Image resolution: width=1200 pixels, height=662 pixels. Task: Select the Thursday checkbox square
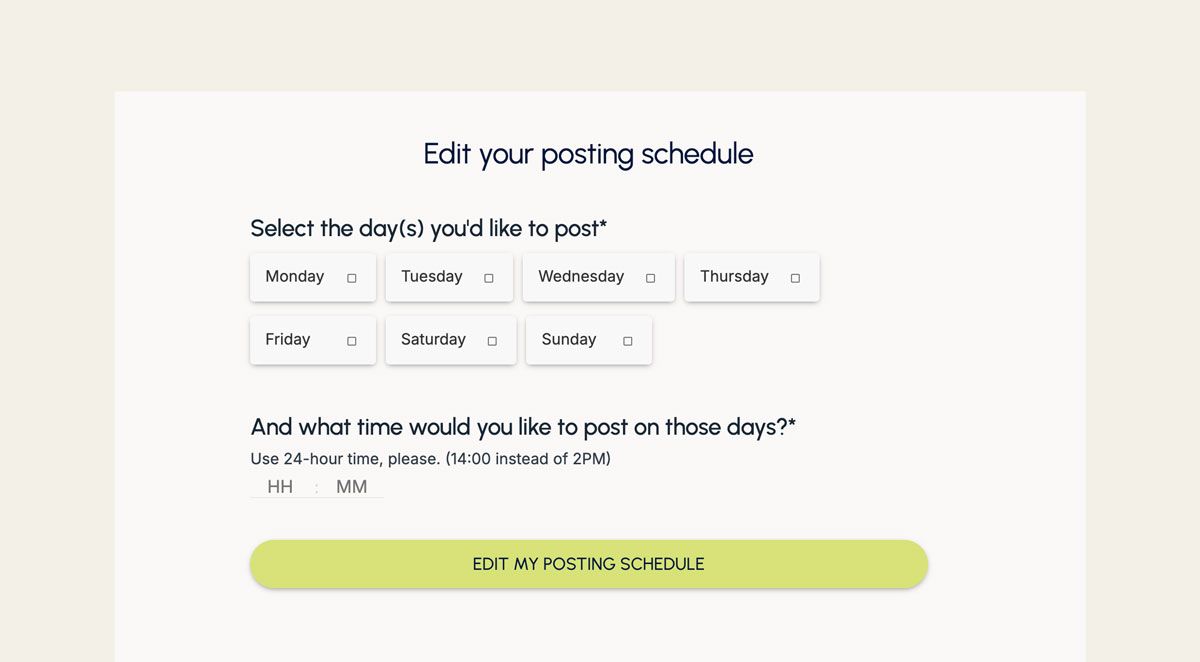pos(796,278)
